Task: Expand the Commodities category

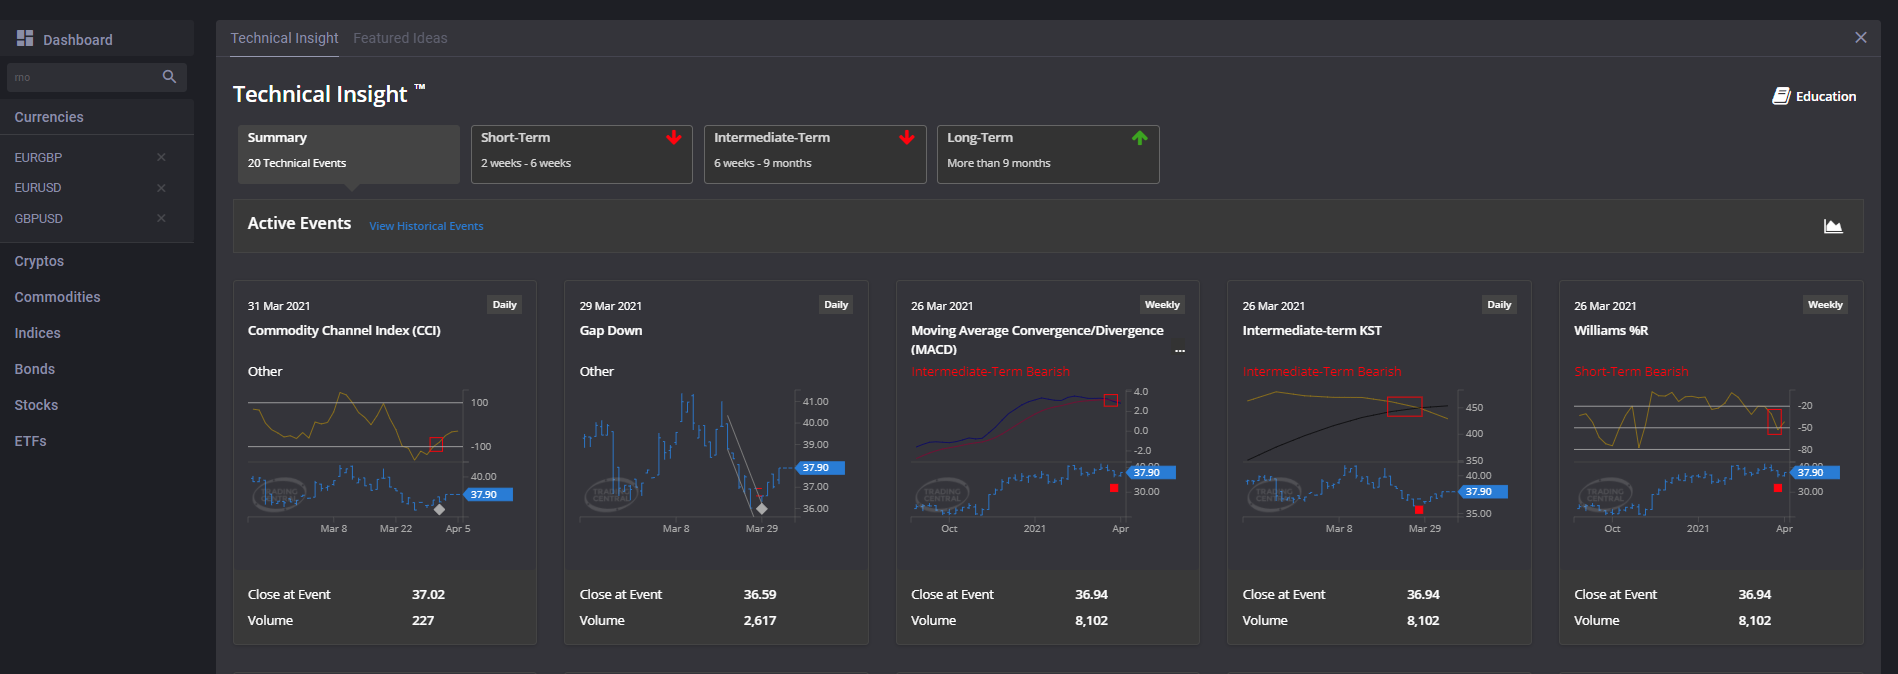Action: [x=57, y=297]
